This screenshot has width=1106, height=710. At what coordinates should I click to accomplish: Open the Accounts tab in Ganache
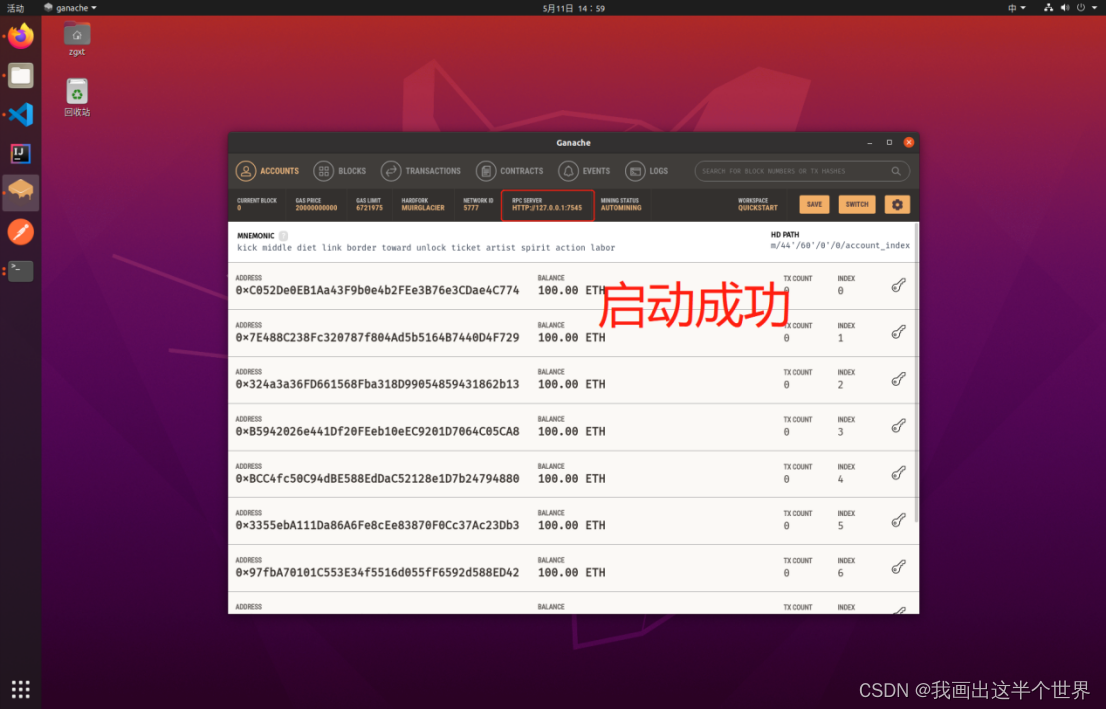[x=267, y=171]
